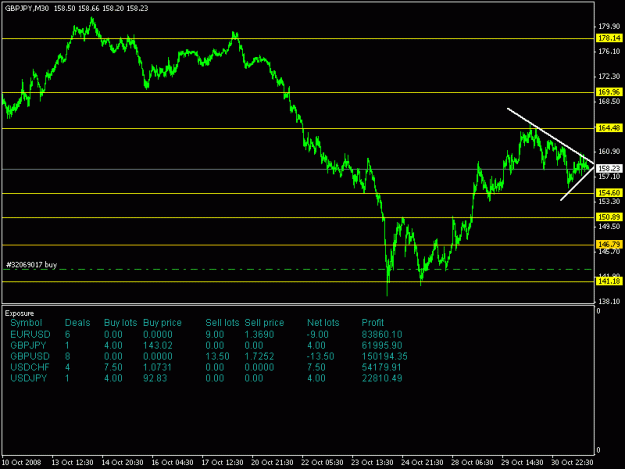Viewport: 625px width, 469px height.
Task: Click the Profit column header
Action: [372, 323]
